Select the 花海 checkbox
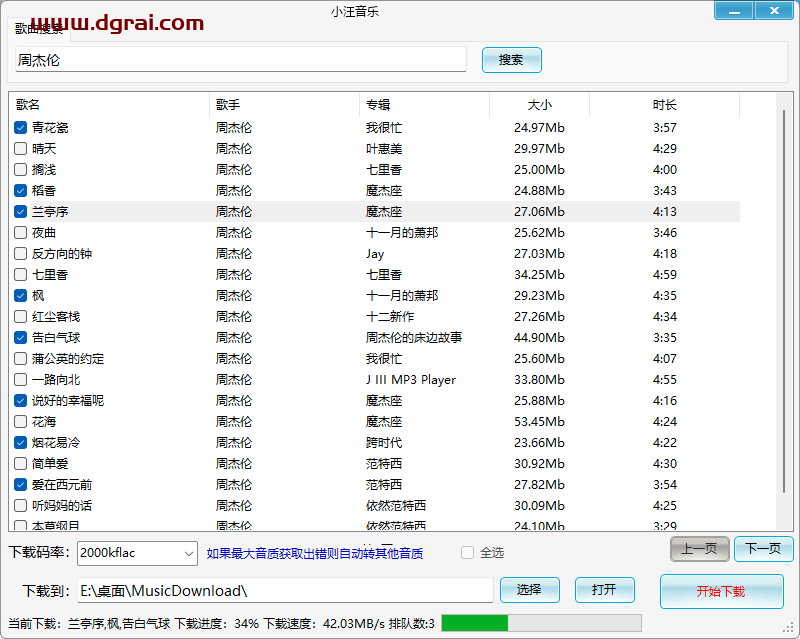 click(x=20, y=422)
